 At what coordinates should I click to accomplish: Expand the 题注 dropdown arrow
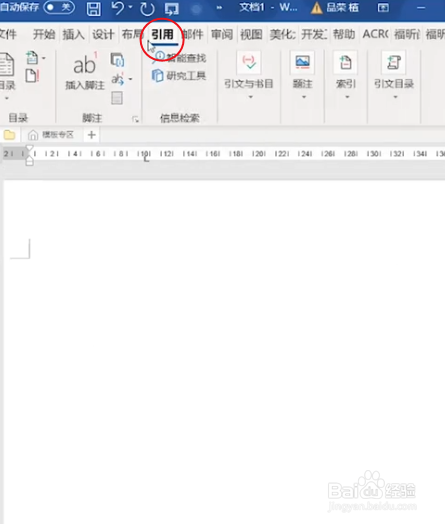coord(304,97)
